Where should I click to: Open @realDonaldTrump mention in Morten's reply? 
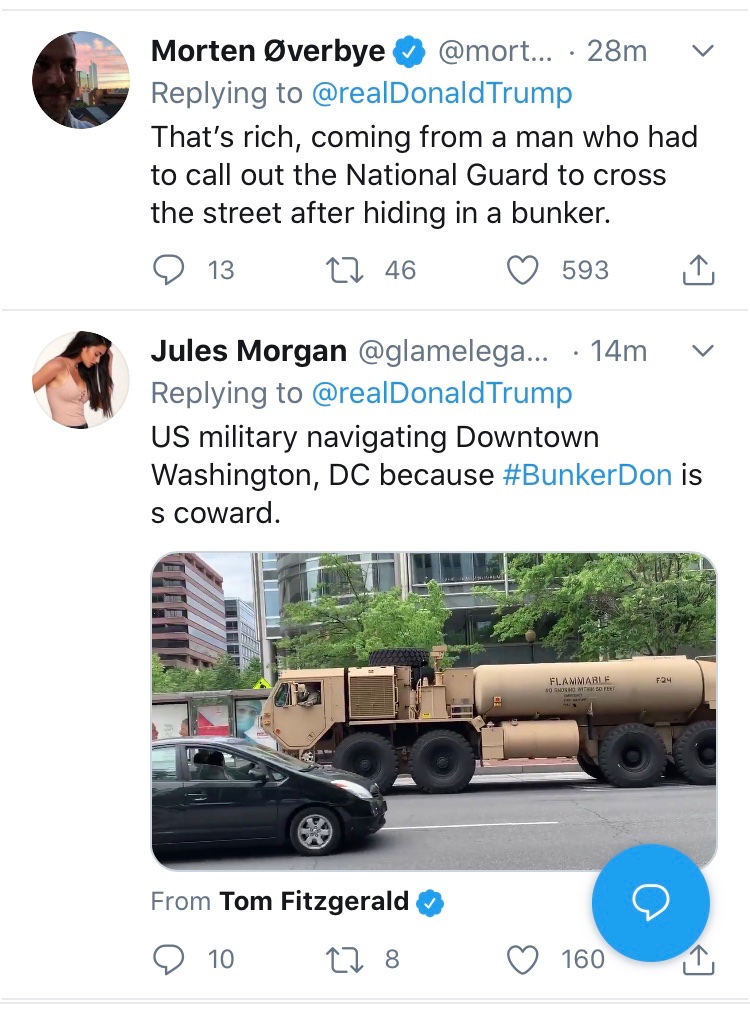(442, 93)
